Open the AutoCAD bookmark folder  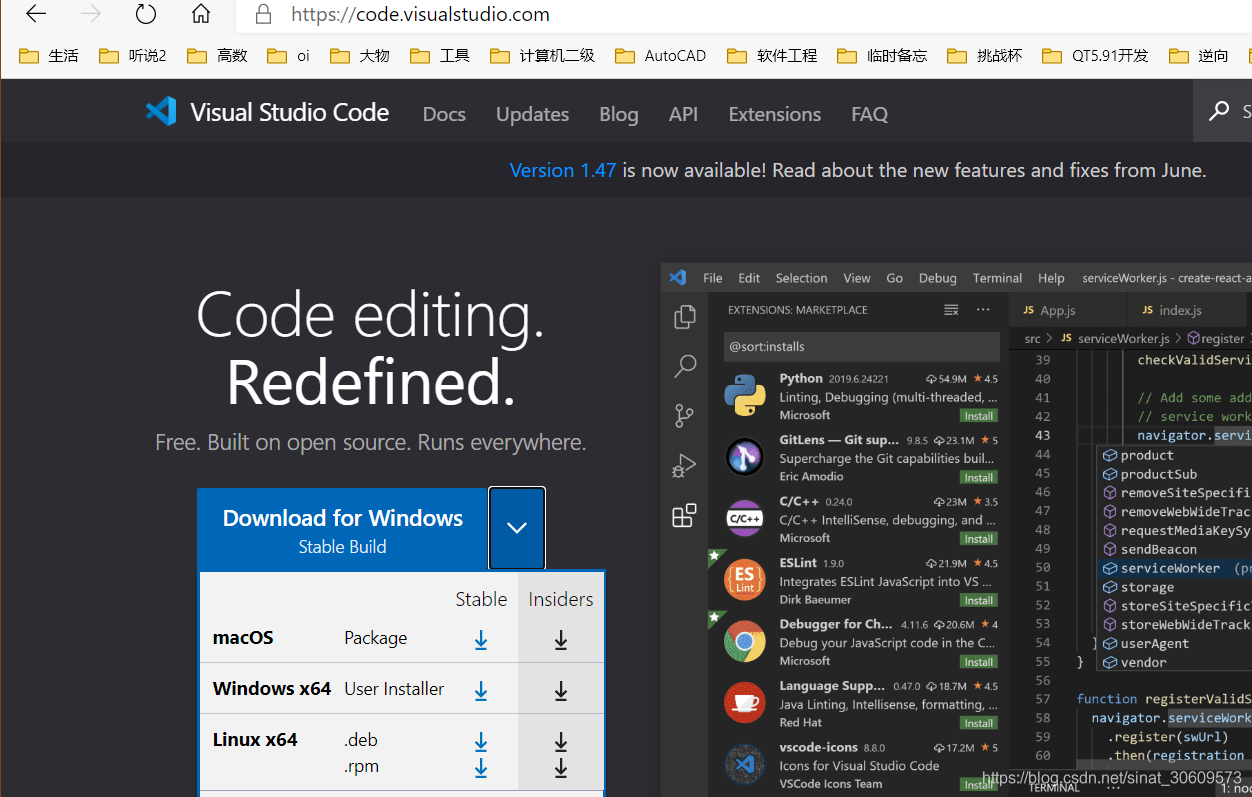click(x=661, y=55)
